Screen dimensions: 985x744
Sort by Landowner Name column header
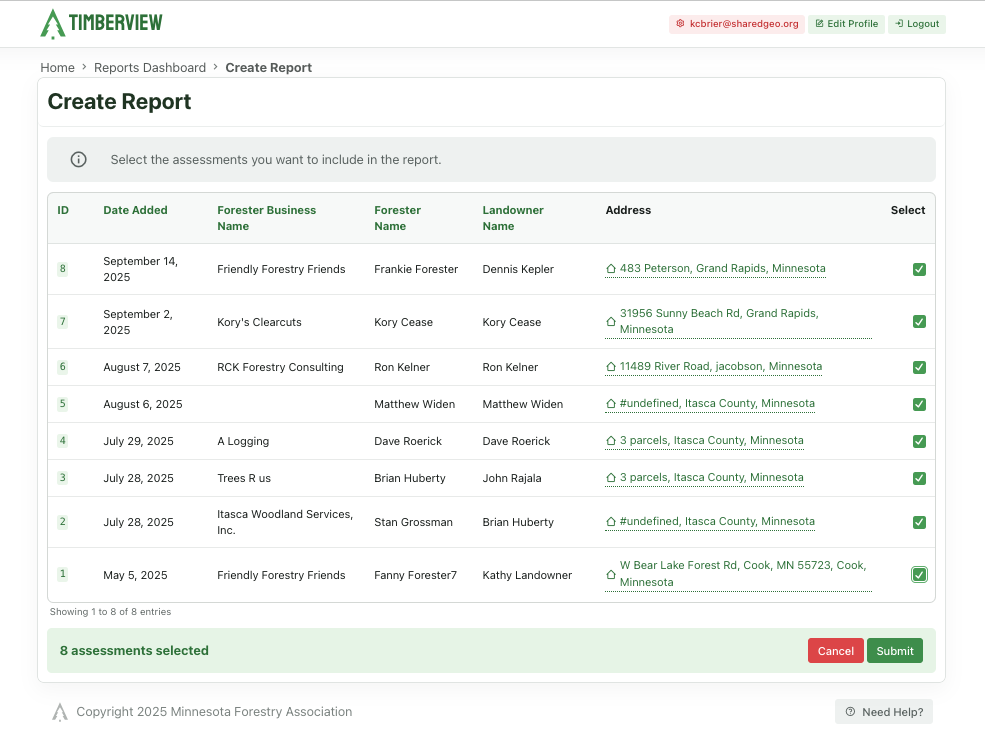pyautogui.click(x=513, y=218)
